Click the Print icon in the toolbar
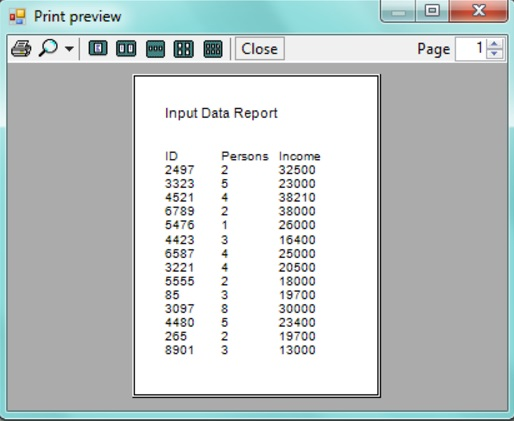 pyautogui.click(x=21, y=49)
